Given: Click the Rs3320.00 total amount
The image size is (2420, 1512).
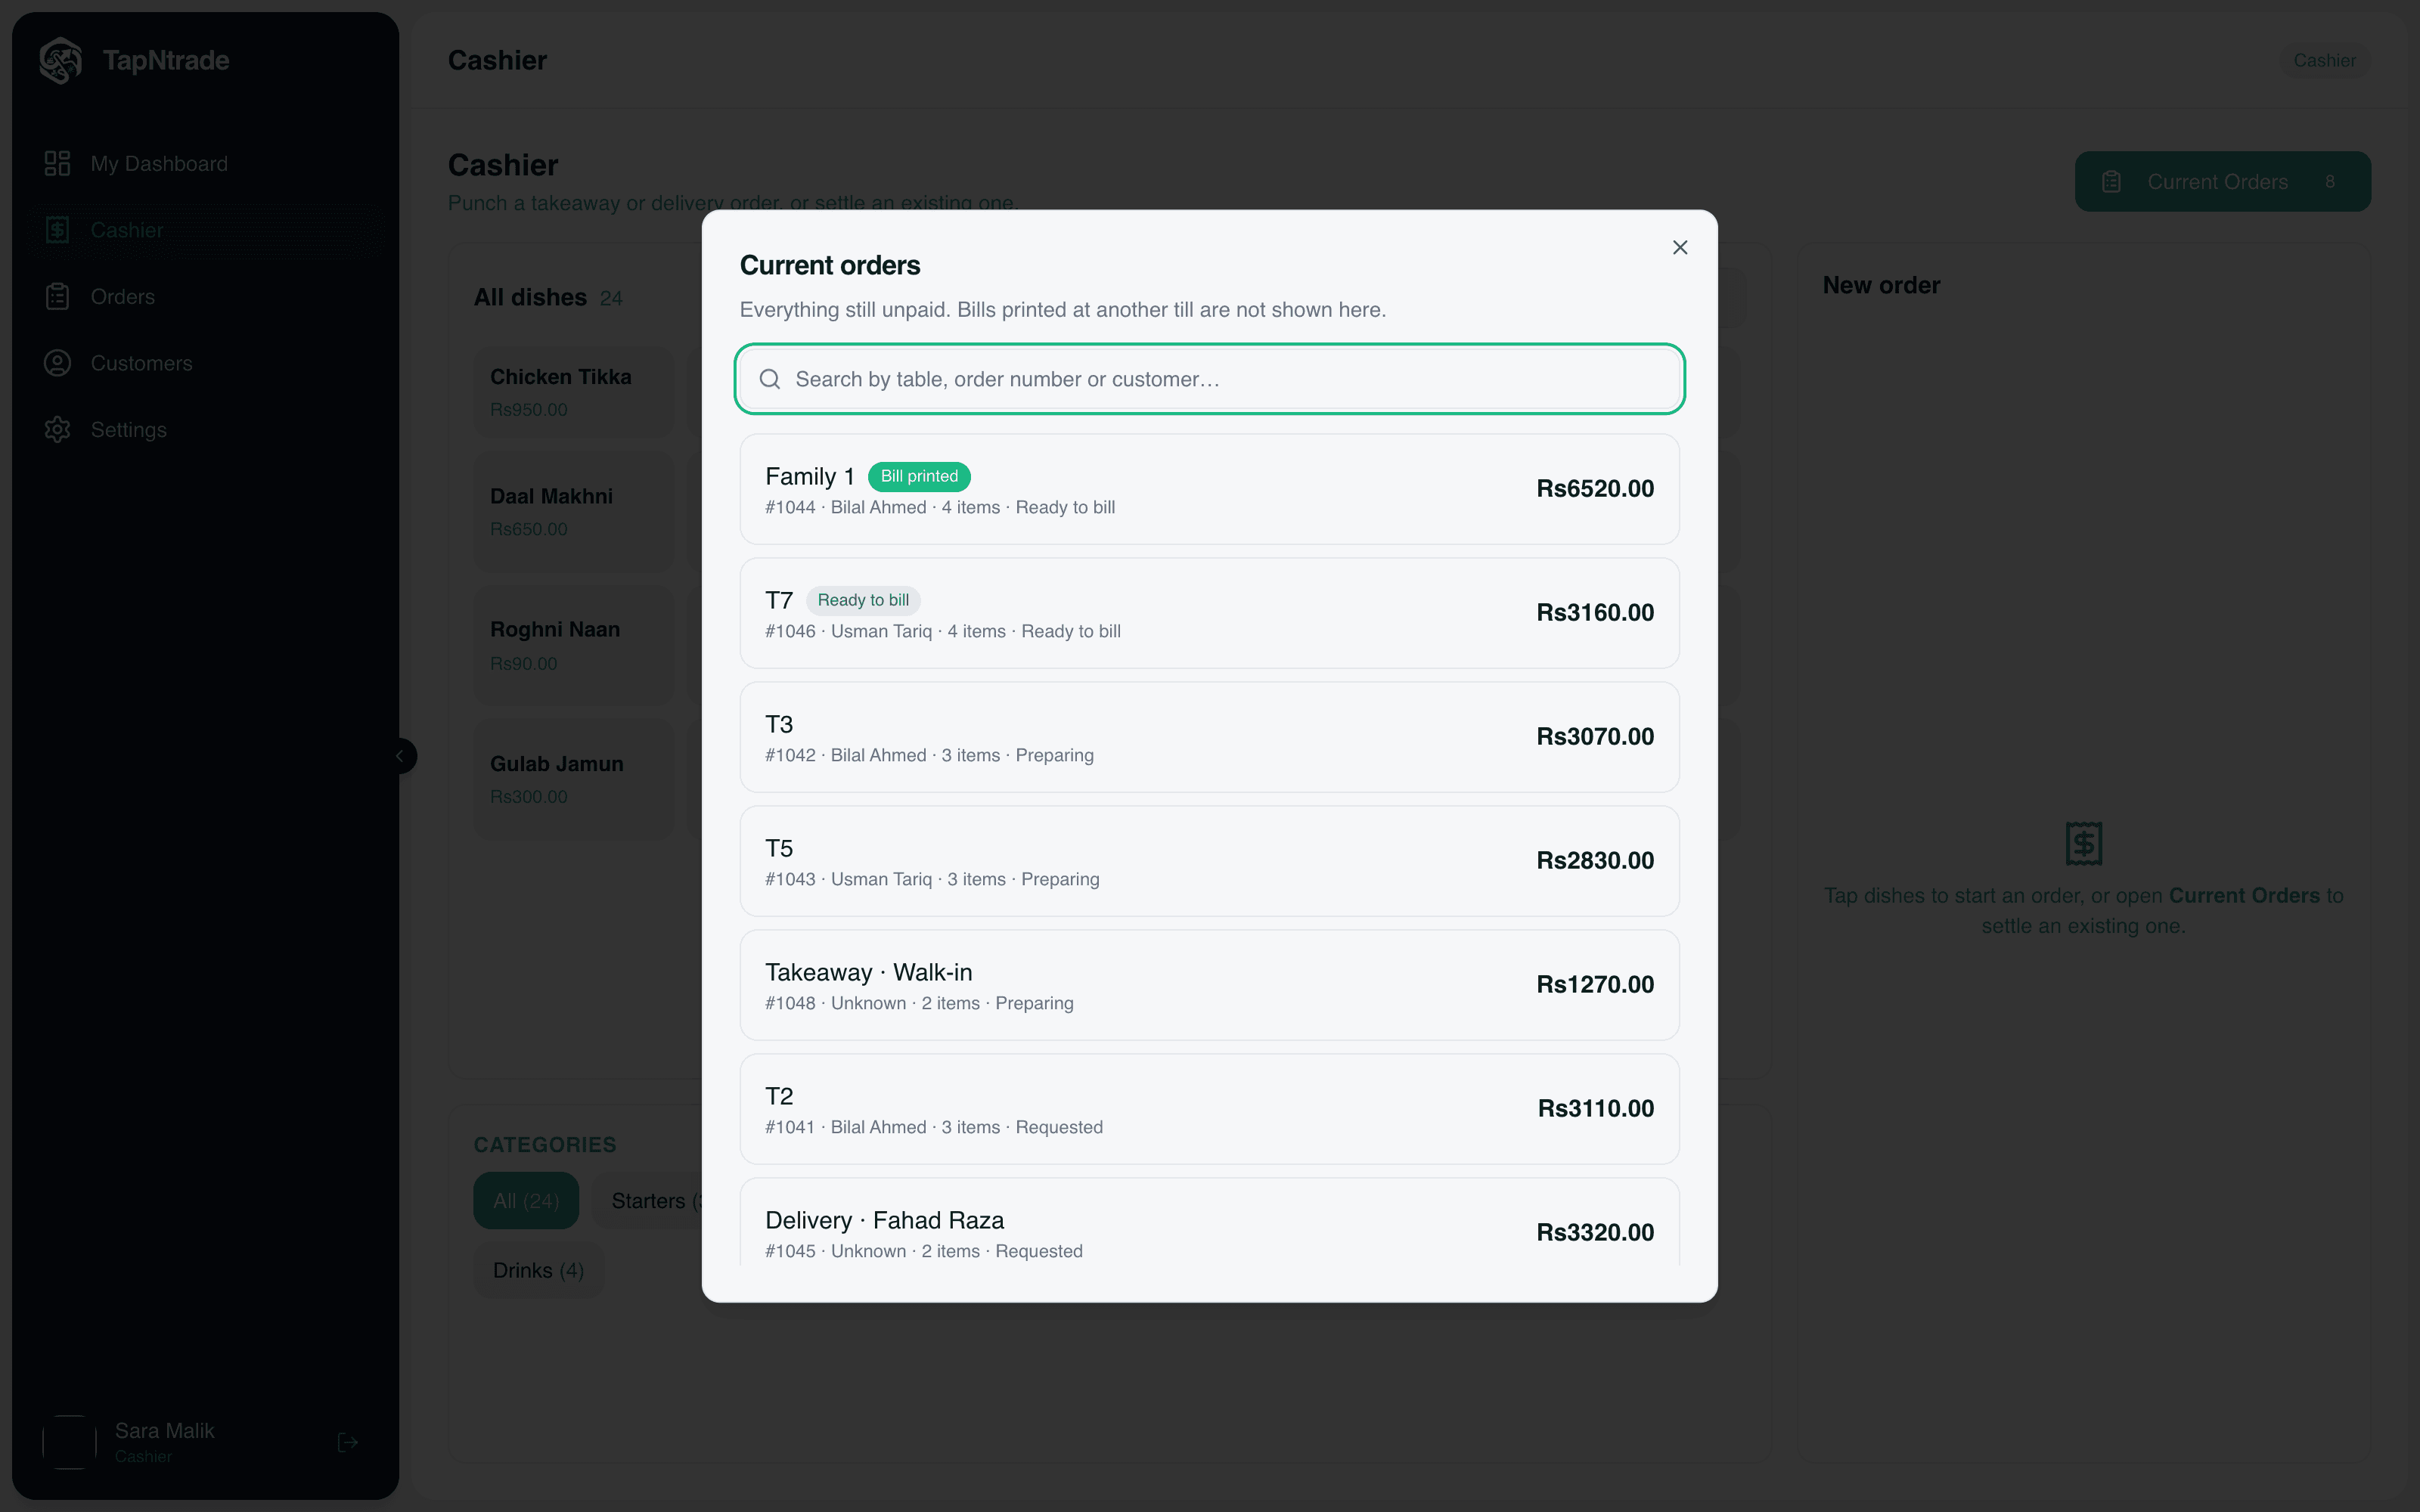Looking at the screenshot, I should pos(1595,1233).
